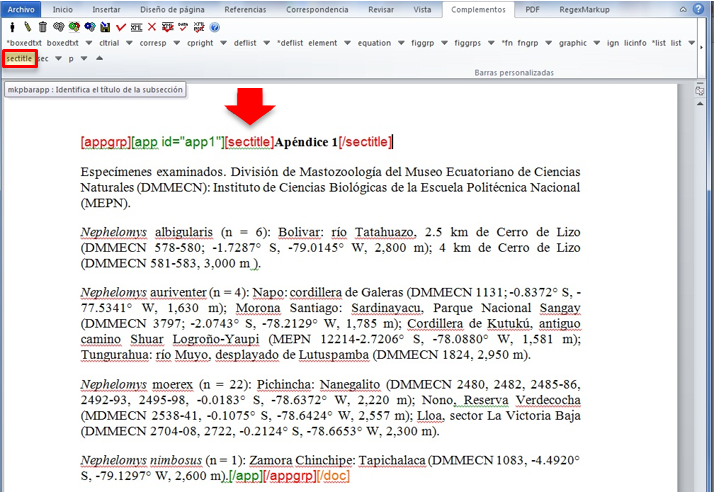Screen dimensions: 714x492
Task: Click the licinfo markup button
Action: coord(635,43)
